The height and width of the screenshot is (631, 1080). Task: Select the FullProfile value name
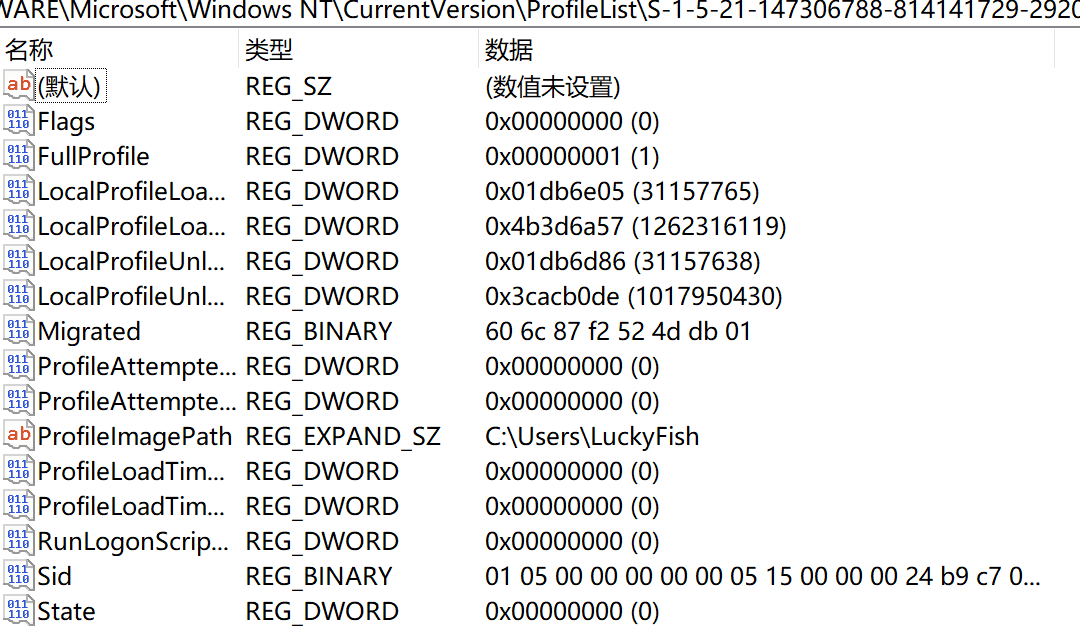click(93, 157)
